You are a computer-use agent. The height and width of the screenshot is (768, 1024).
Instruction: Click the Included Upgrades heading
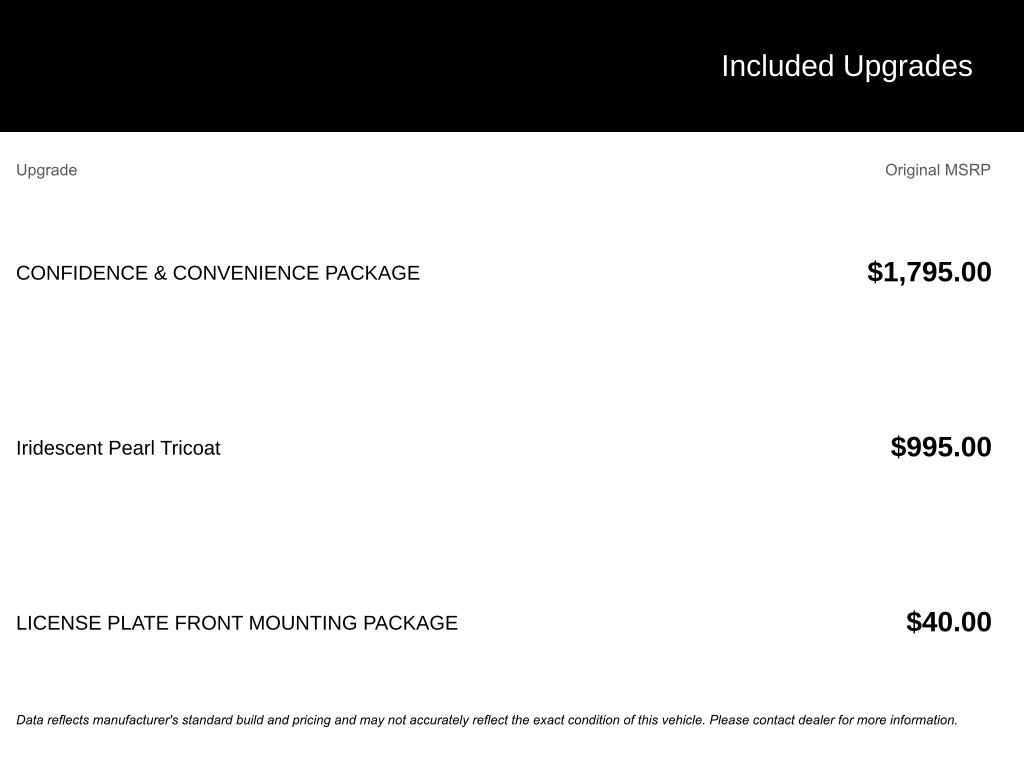click(x=846, y=66)
